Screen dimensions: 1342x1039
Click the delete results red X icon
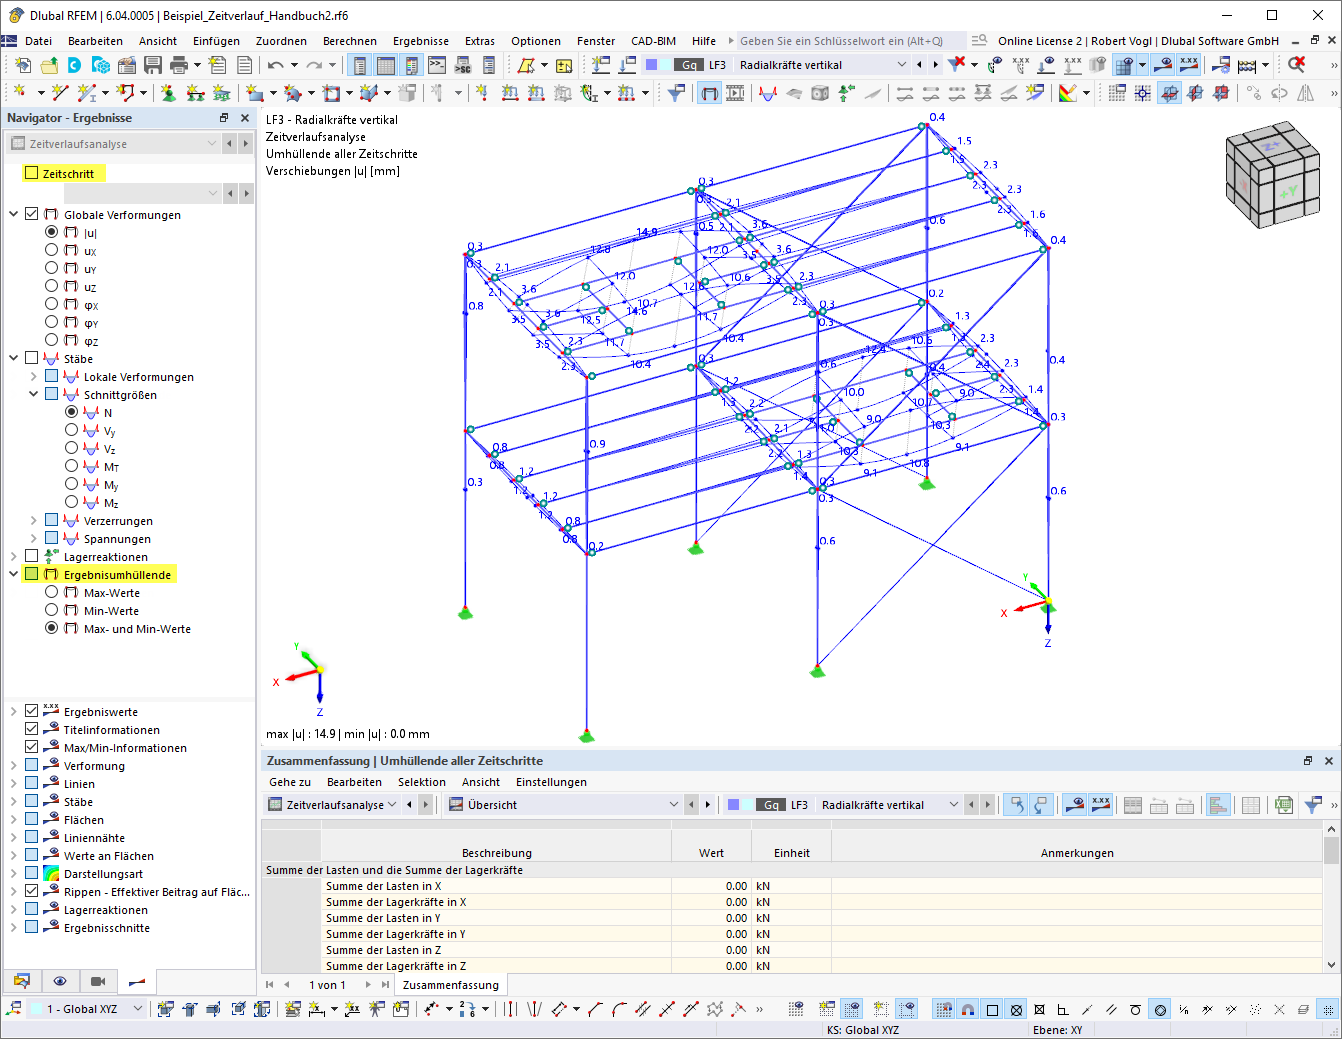pyautogui.click(x=1297, y=65)
